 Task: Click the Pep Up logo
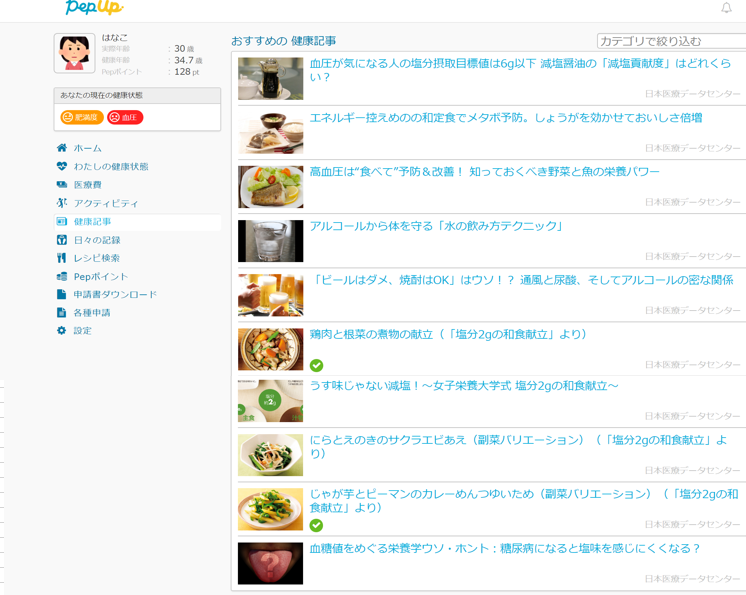tap(94, 8)
